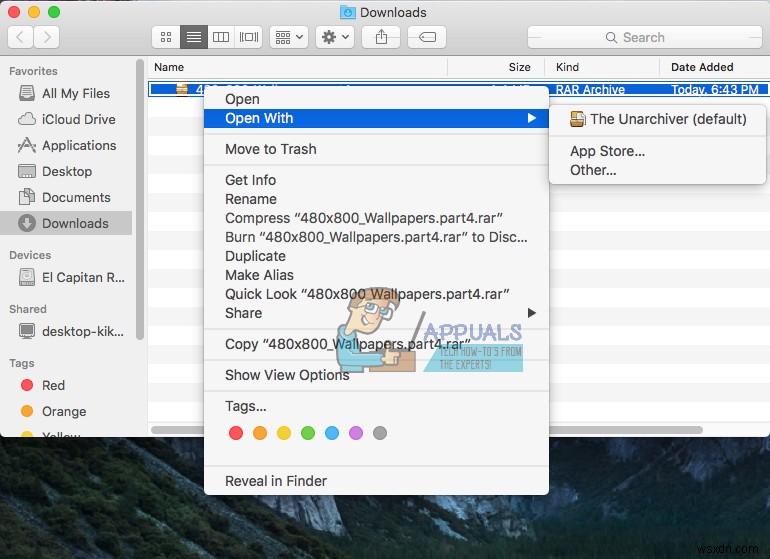Apply orange tag color dot
770x559 pixels.
coord(260,433)
